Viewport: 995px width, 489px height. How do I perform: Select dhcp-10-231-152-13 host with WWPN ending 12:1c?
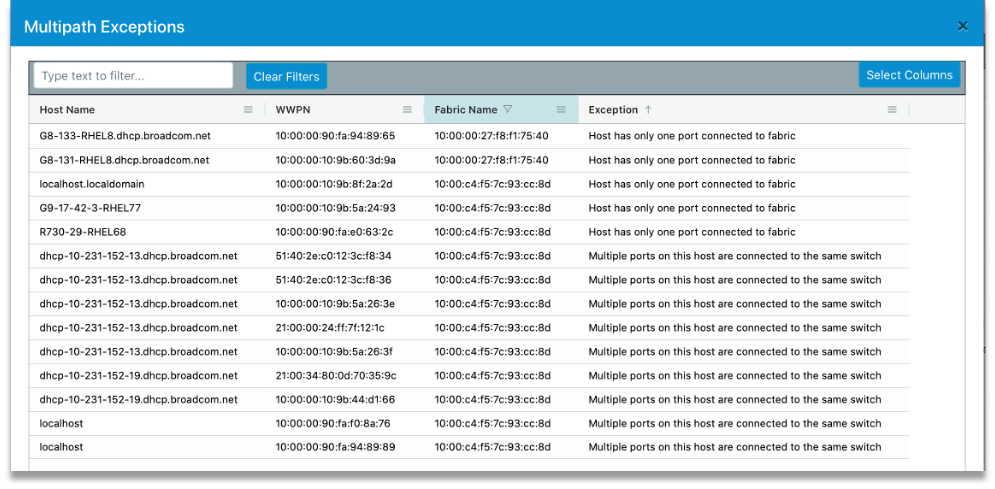click(138, 328)
